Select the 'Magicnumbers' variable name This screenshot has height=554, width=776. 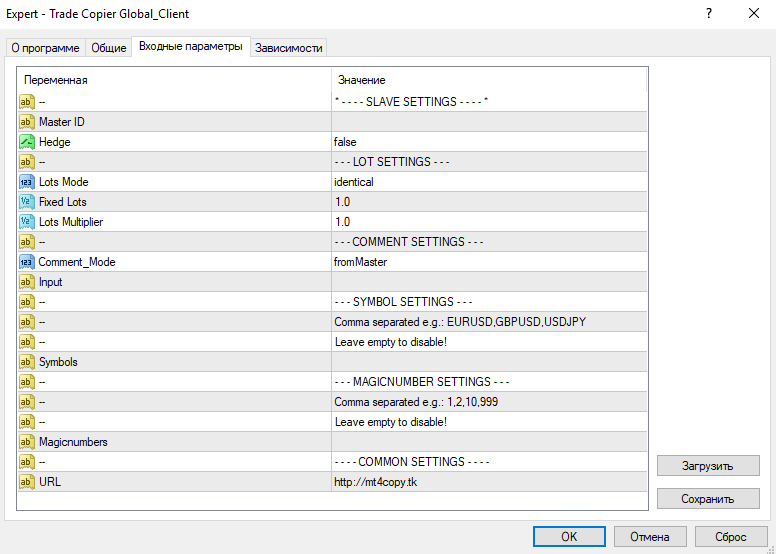(x=73, y=442)
